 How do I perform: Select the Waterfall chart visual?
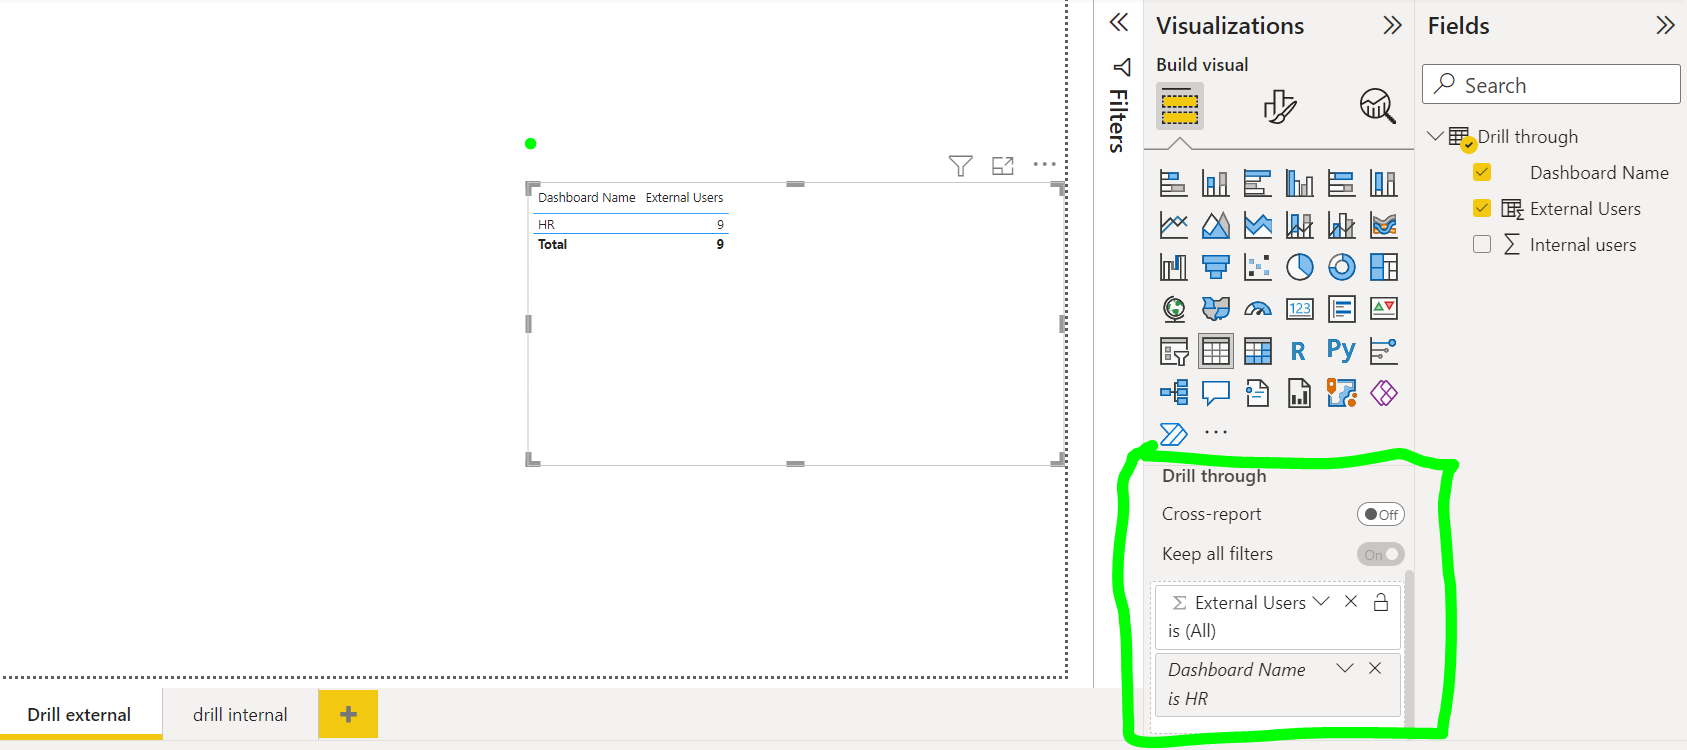(x=1174, y=267)
